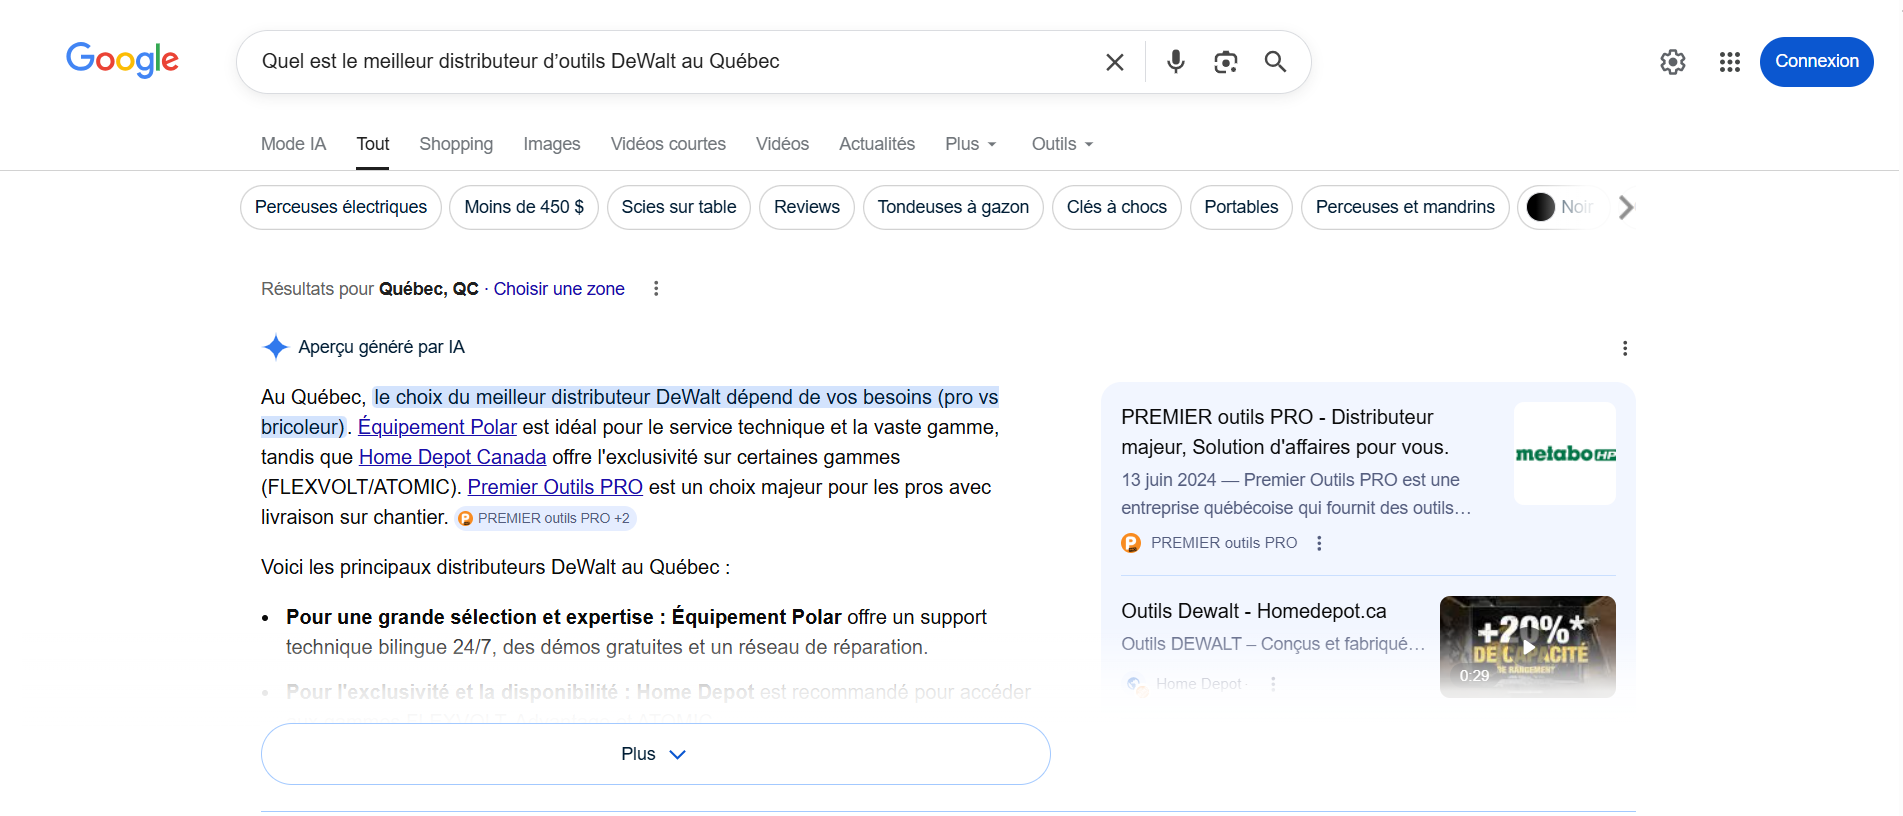The image size is (1903, 816).
Task: Submit search with the magnifying glass icon
Action: pyautogui.click(x=1275, y=62)
